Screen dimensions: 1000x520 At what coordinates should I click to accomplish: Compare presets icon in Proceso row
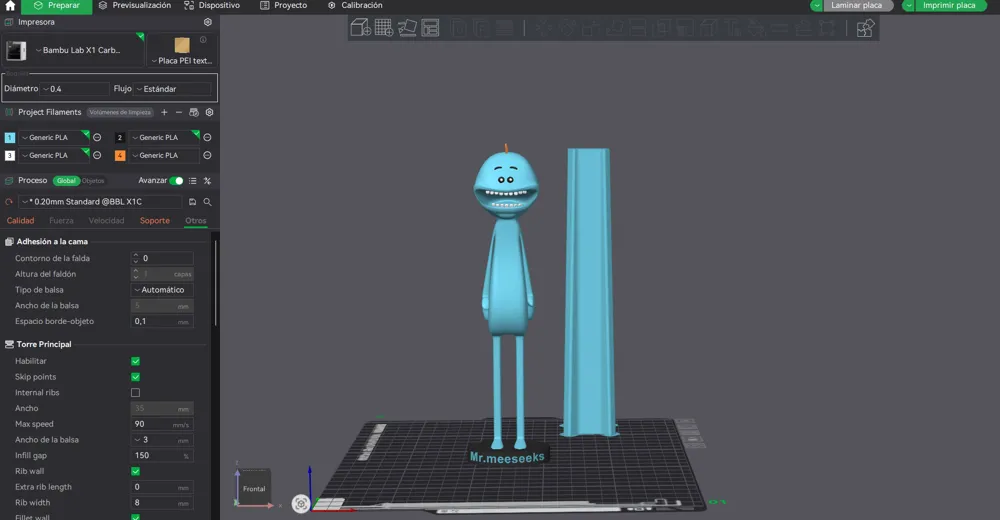click(x=207, y=181)
